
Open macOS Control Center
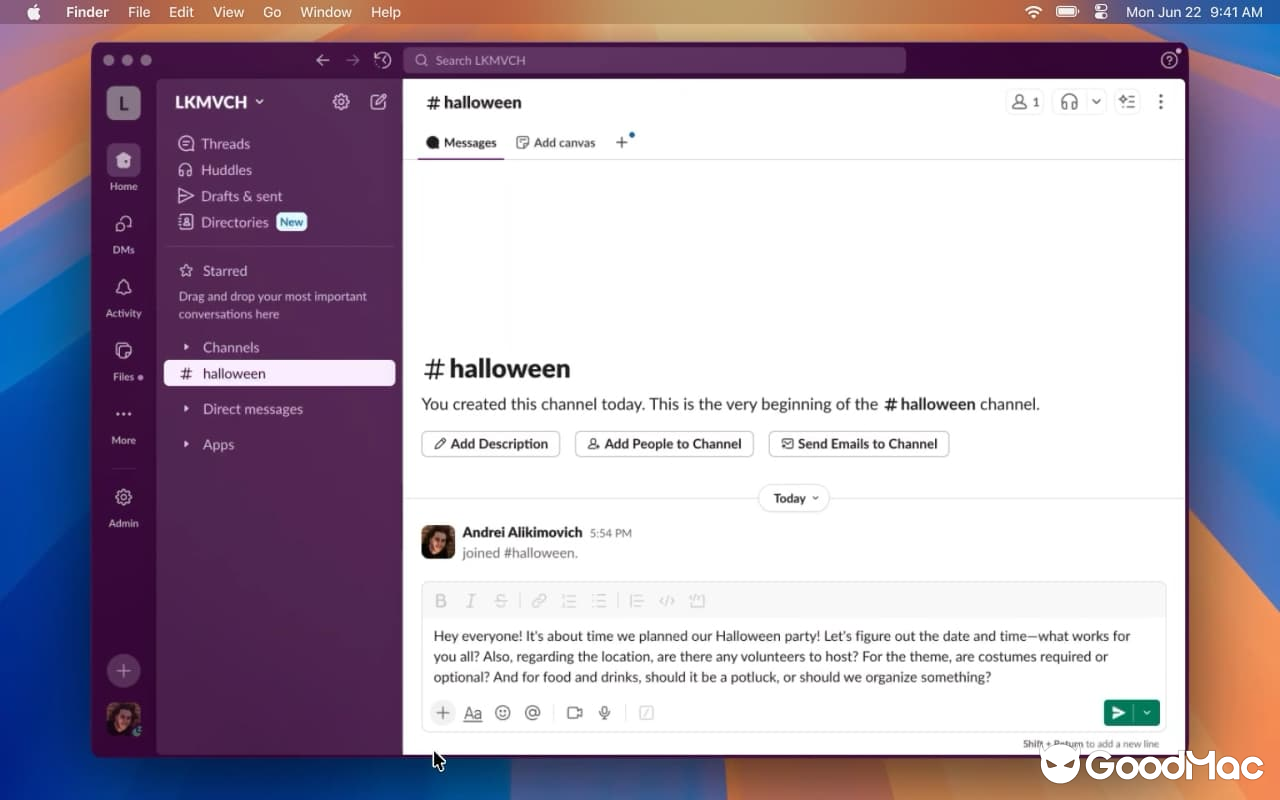1102,12
